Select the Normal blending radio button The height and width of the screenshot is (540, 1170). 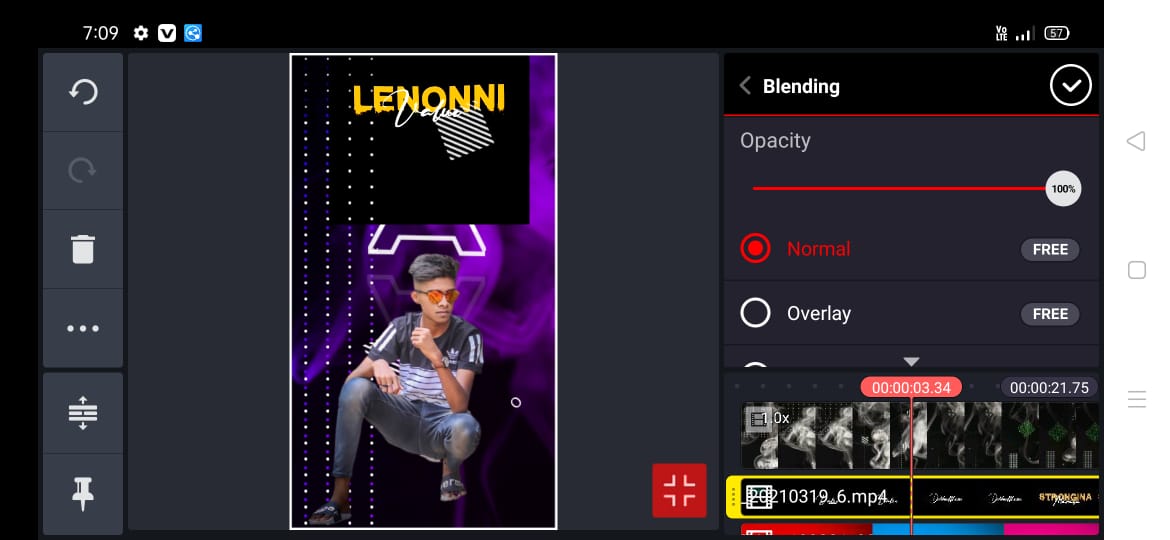point(755,248)
